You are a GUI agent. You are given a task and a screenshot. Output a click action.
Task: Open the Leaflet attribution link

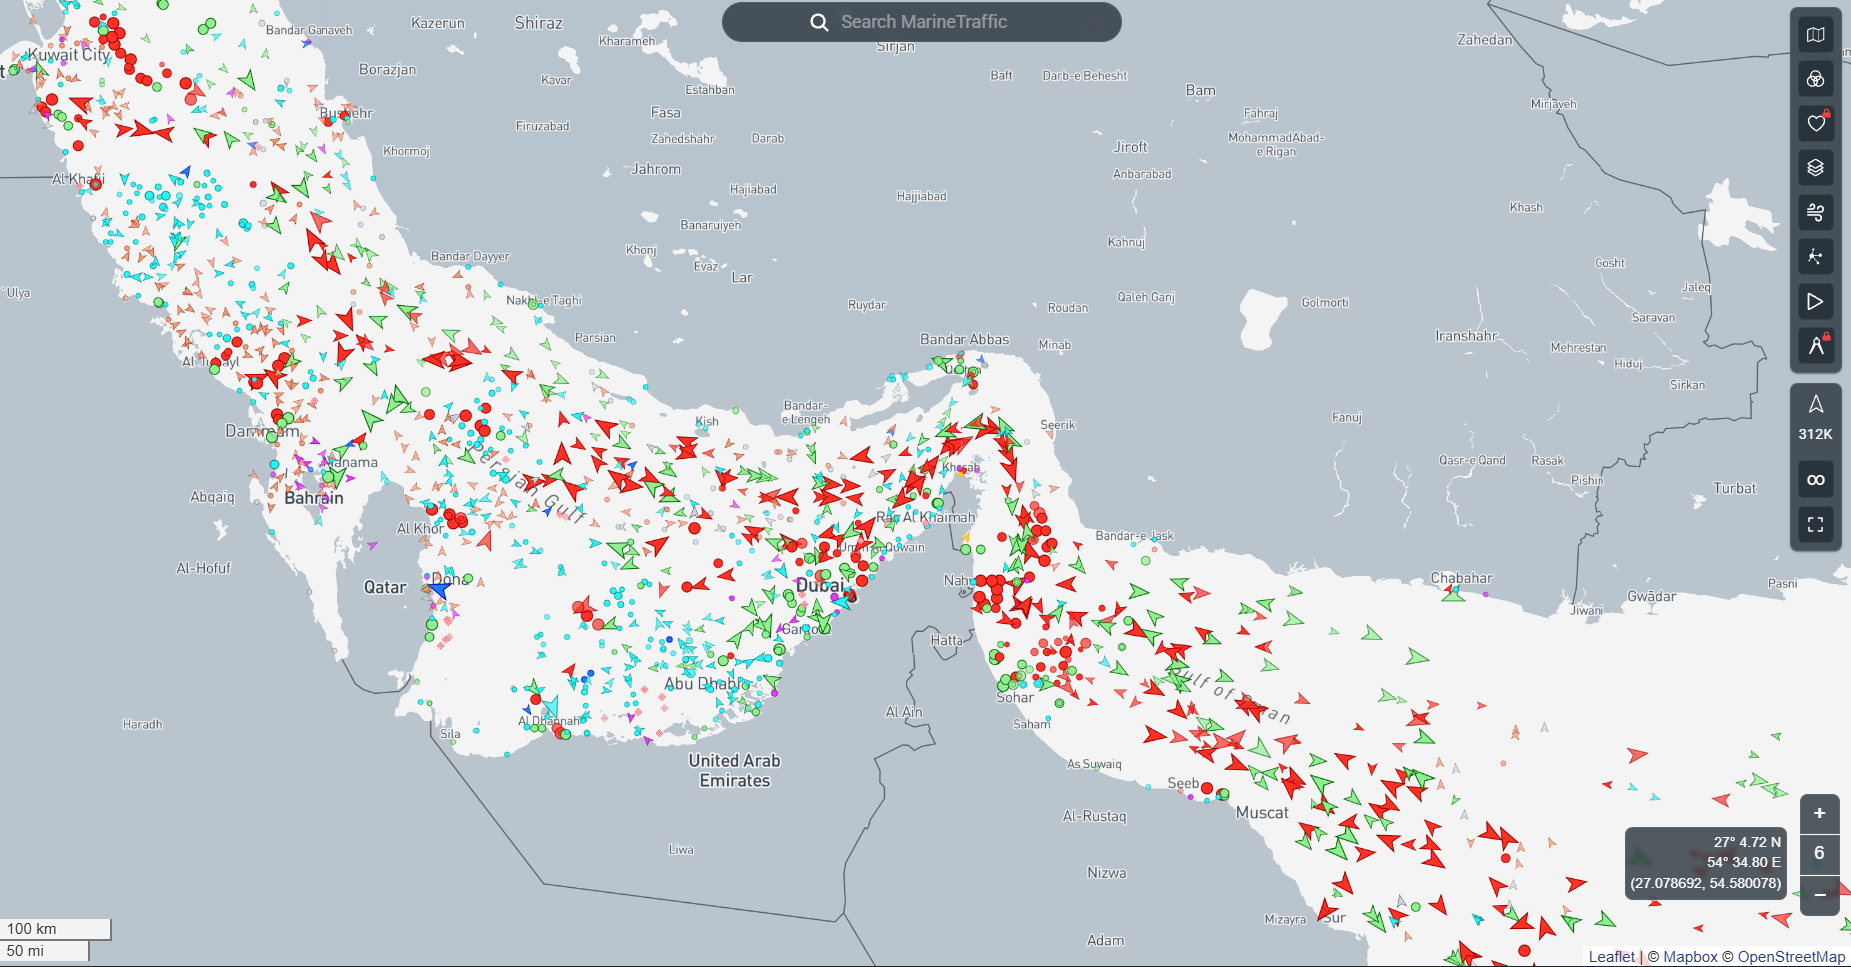point(1611,957)
